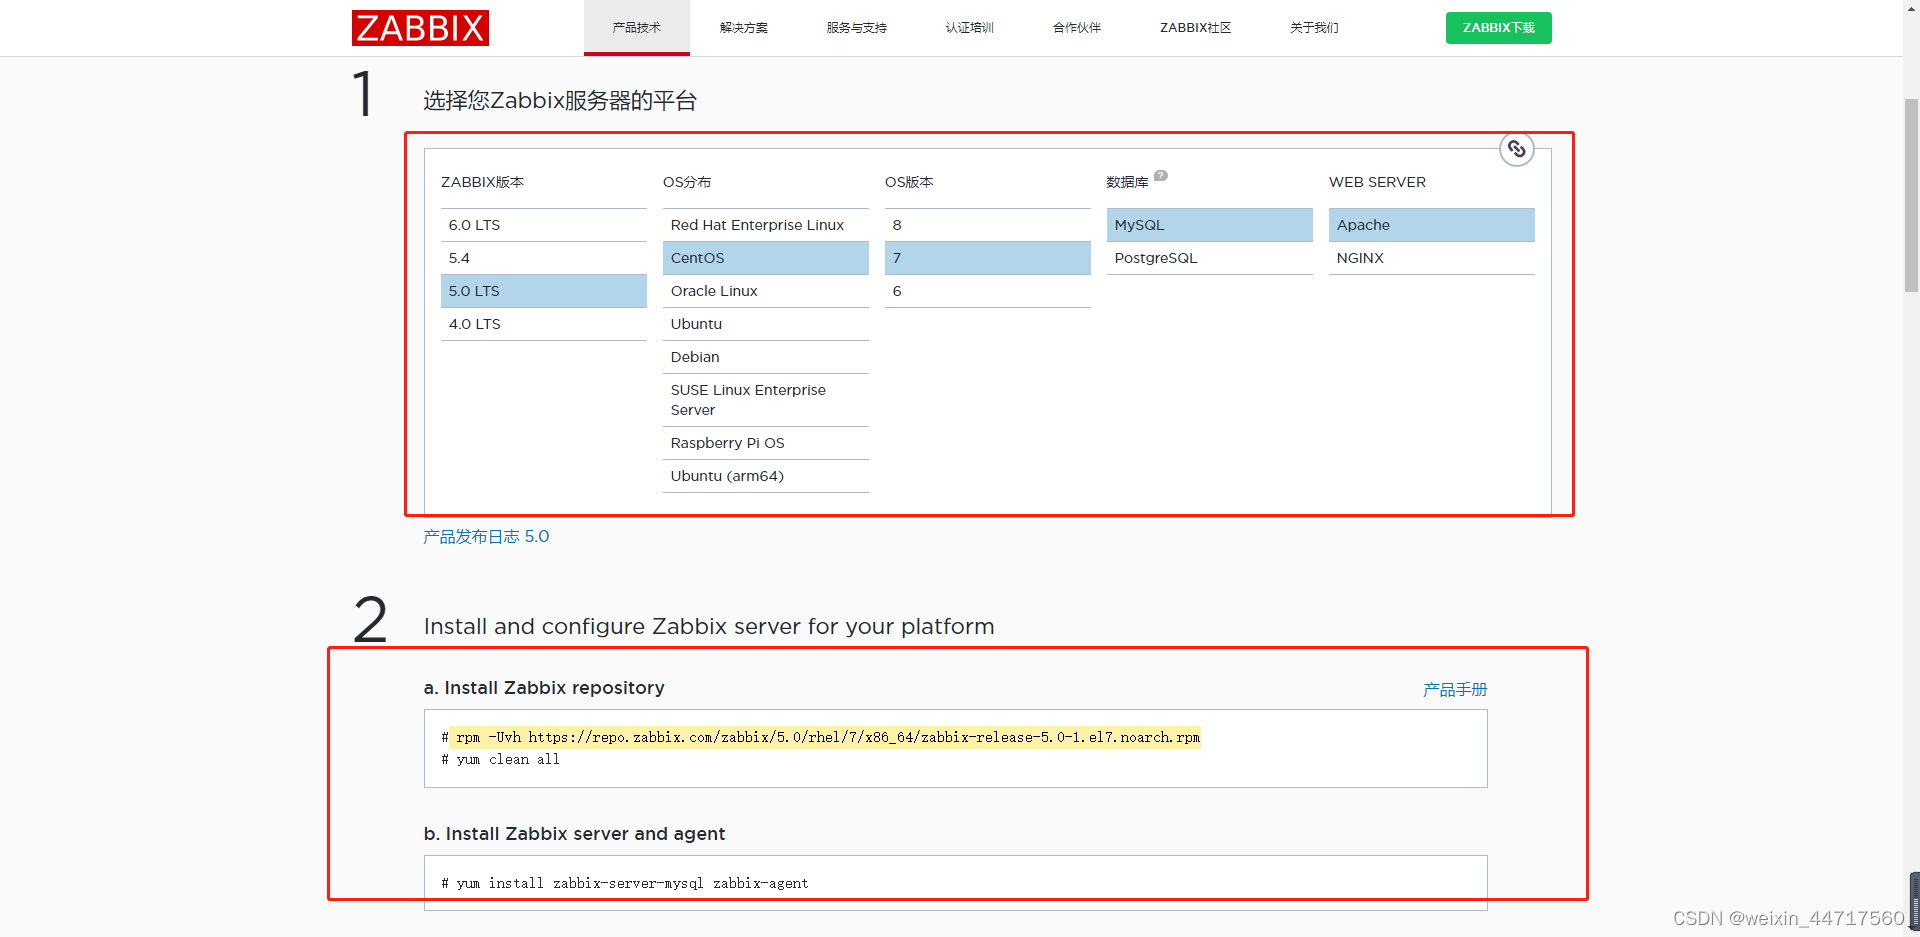Image resolution: width=1920 pixels, height=937 pixels.
Task: Choose Ubuntu distribution
Action: pos(766,324)
